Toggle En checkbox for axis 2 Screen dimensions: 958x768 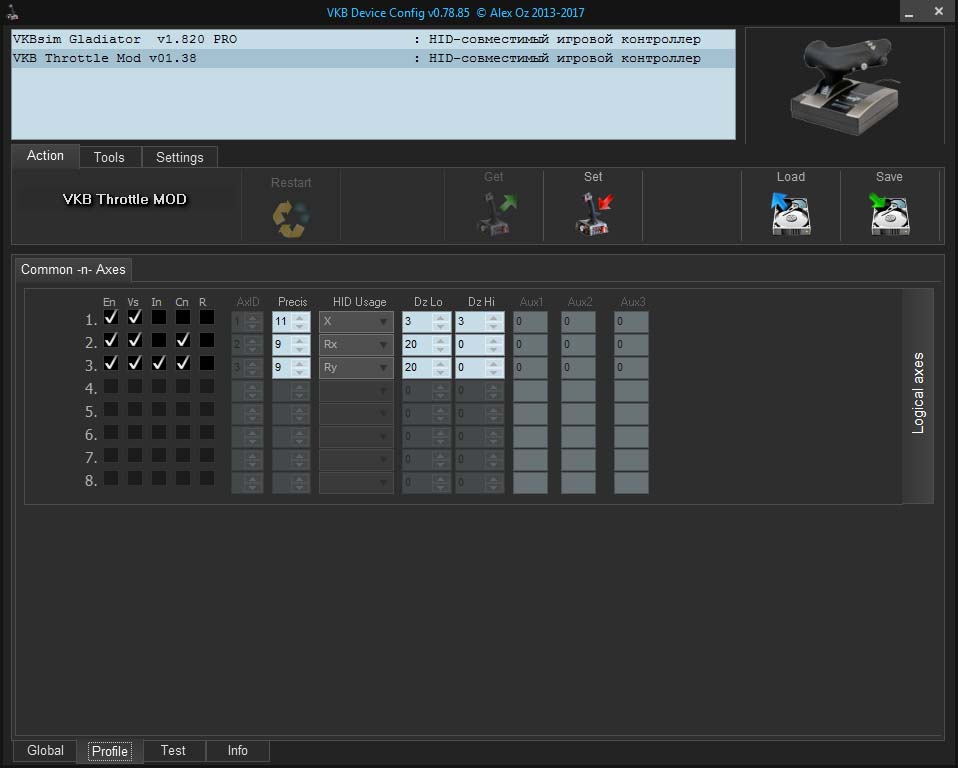111,340
